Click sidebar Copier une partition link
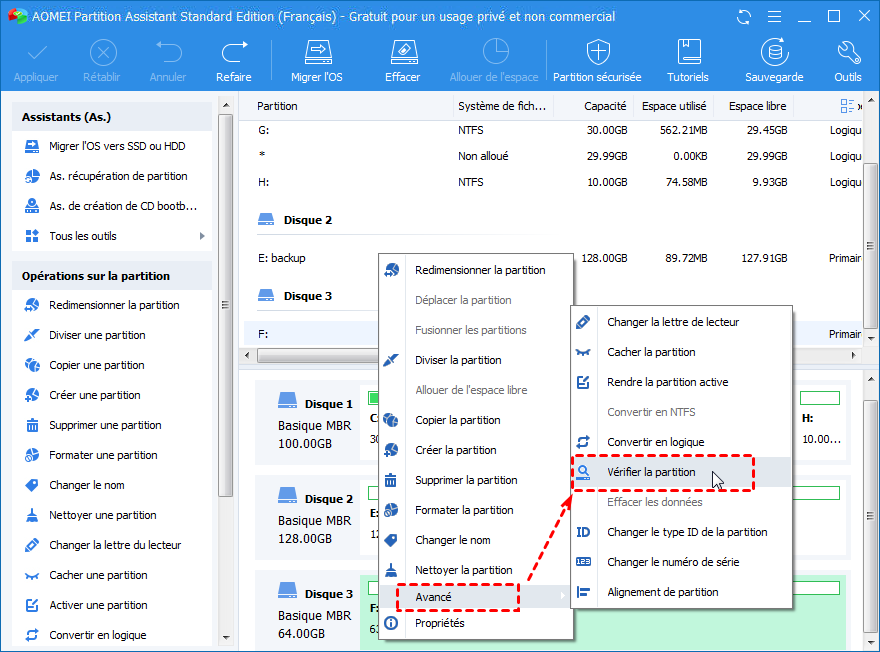Viewport: 880px width, 652px height. pos(97,365)
